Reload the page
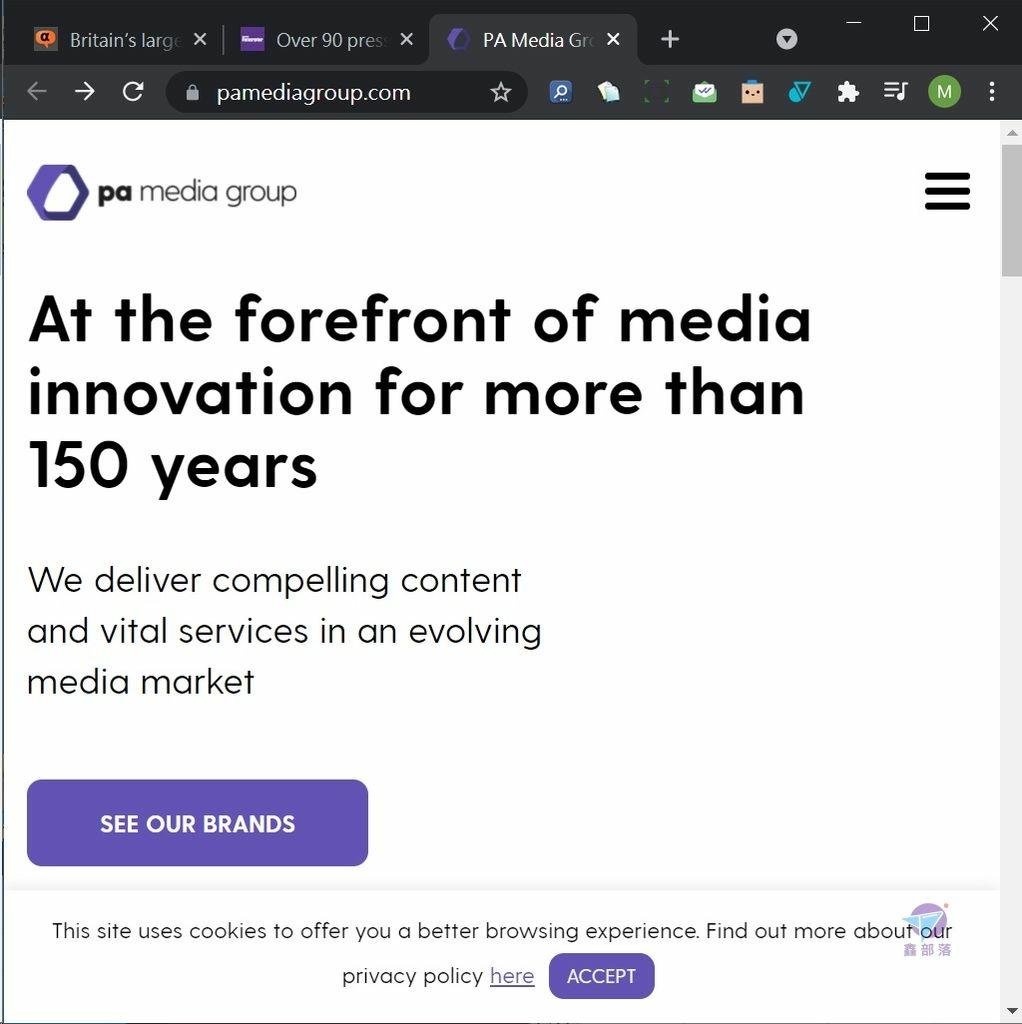Image resolution: width=1022 pixels, height=1024 pixels. (x=133, y=91)
